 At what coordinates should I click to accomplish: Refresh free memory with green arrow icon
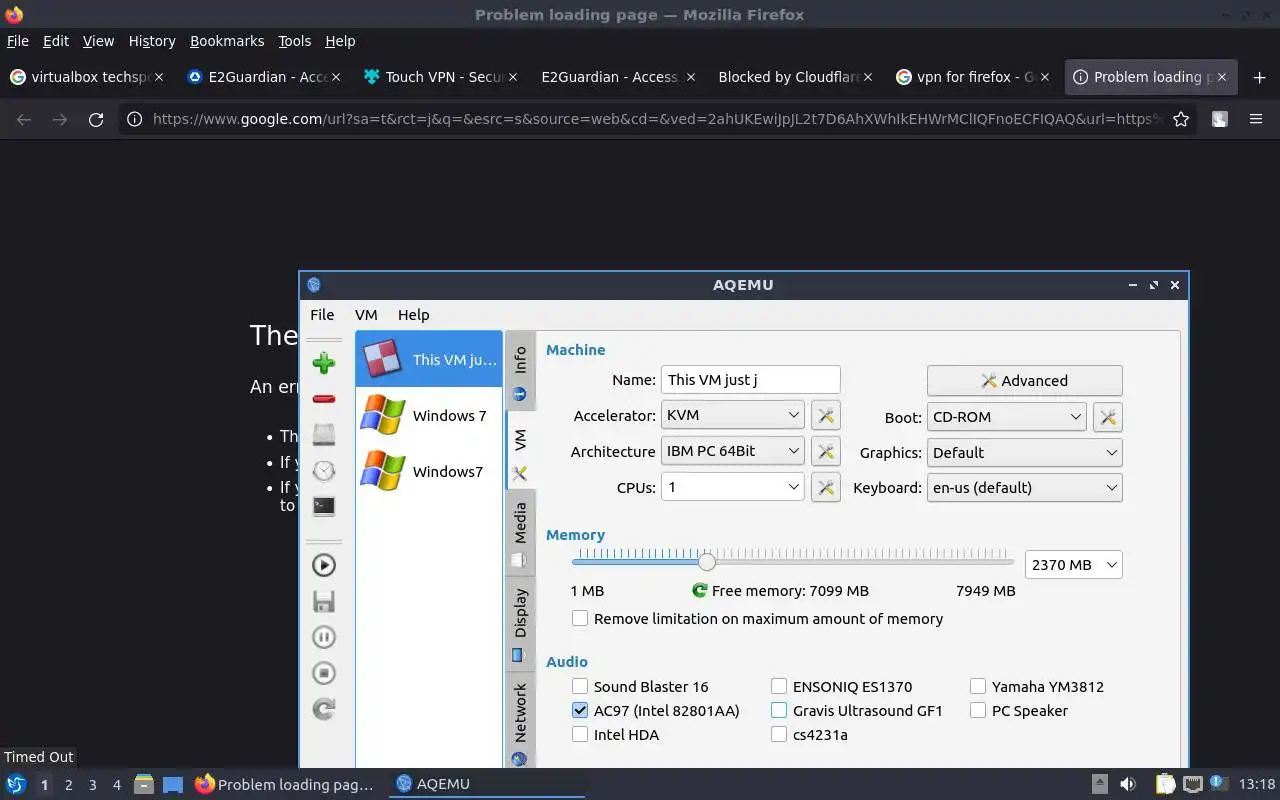(x=700, y=591)
